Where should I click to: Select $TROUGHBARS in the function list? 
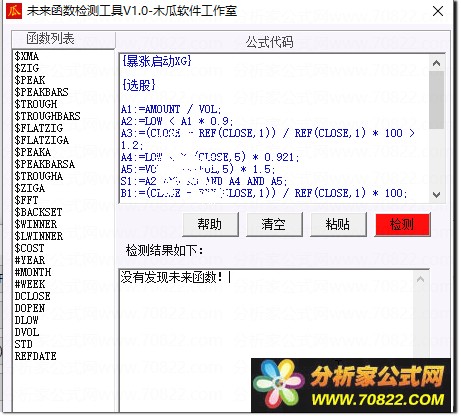click(47, 116)
